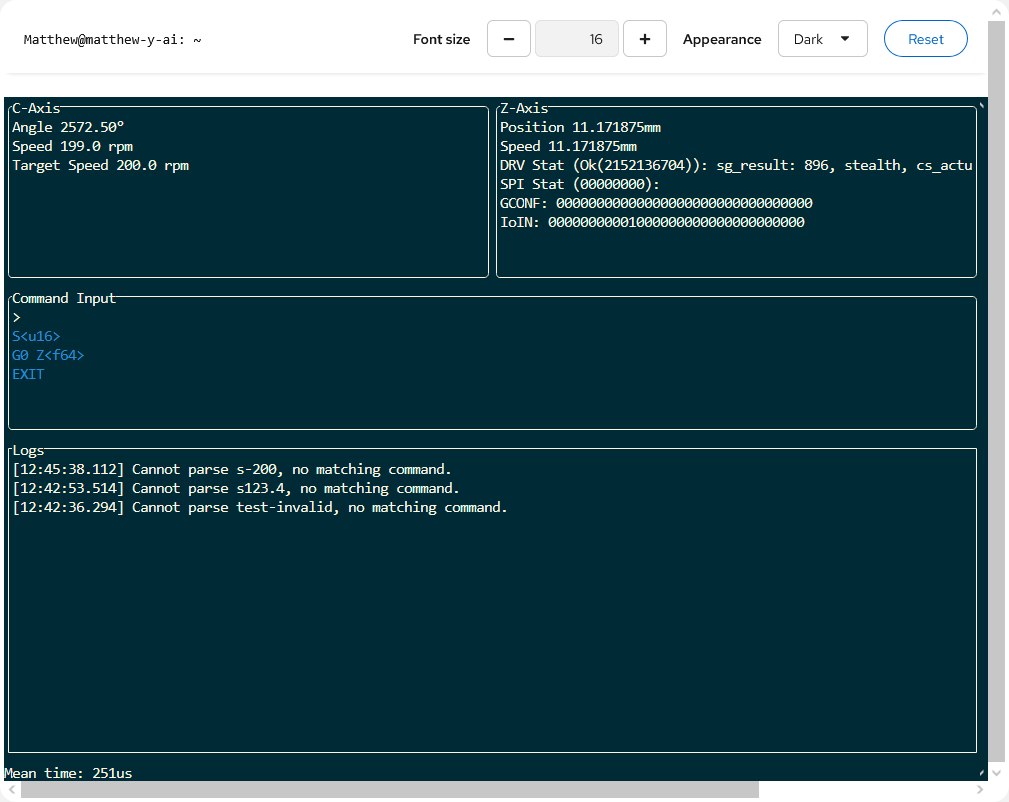The image size is (1009, 802).
Task: Select the G0 Z<f64> command suggestion
Action: [x=48, y=355]
